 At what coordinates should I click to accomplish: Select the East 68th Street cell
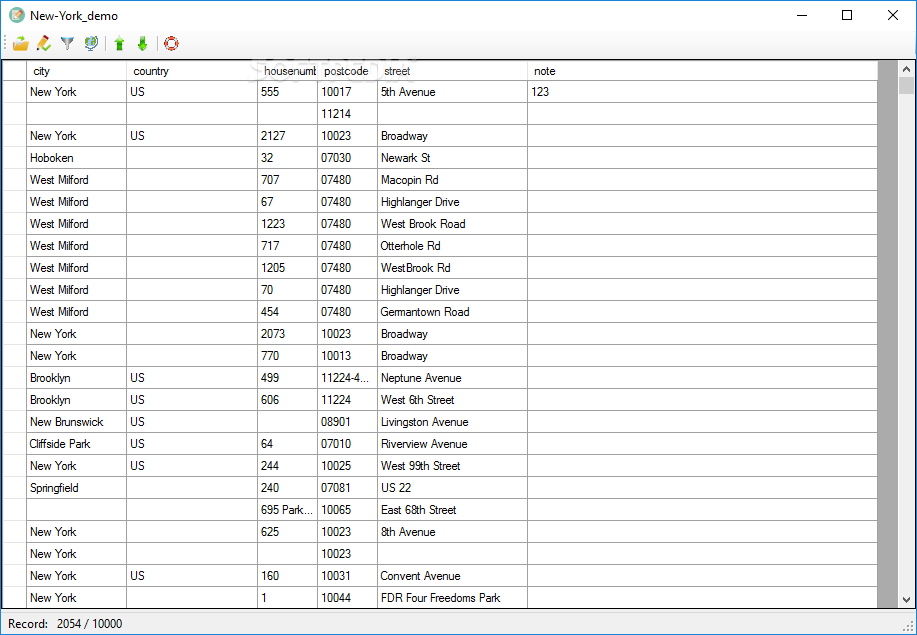pyautogui.click(x=452, y=510)
